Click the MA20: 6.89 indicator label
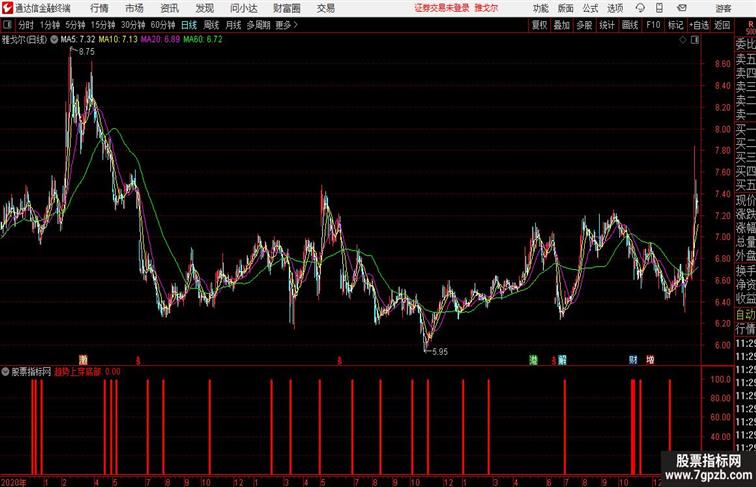 [x=161, y=40]
